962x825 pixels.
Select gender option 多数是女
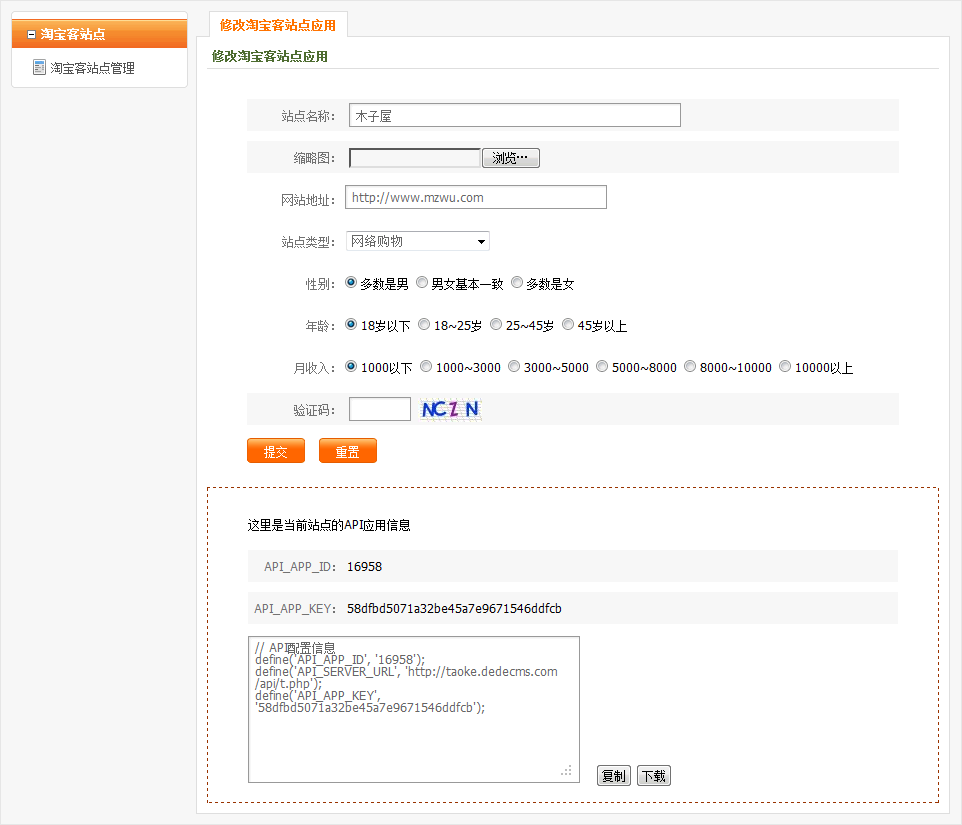pyautogui.click(x=517, y=282)
